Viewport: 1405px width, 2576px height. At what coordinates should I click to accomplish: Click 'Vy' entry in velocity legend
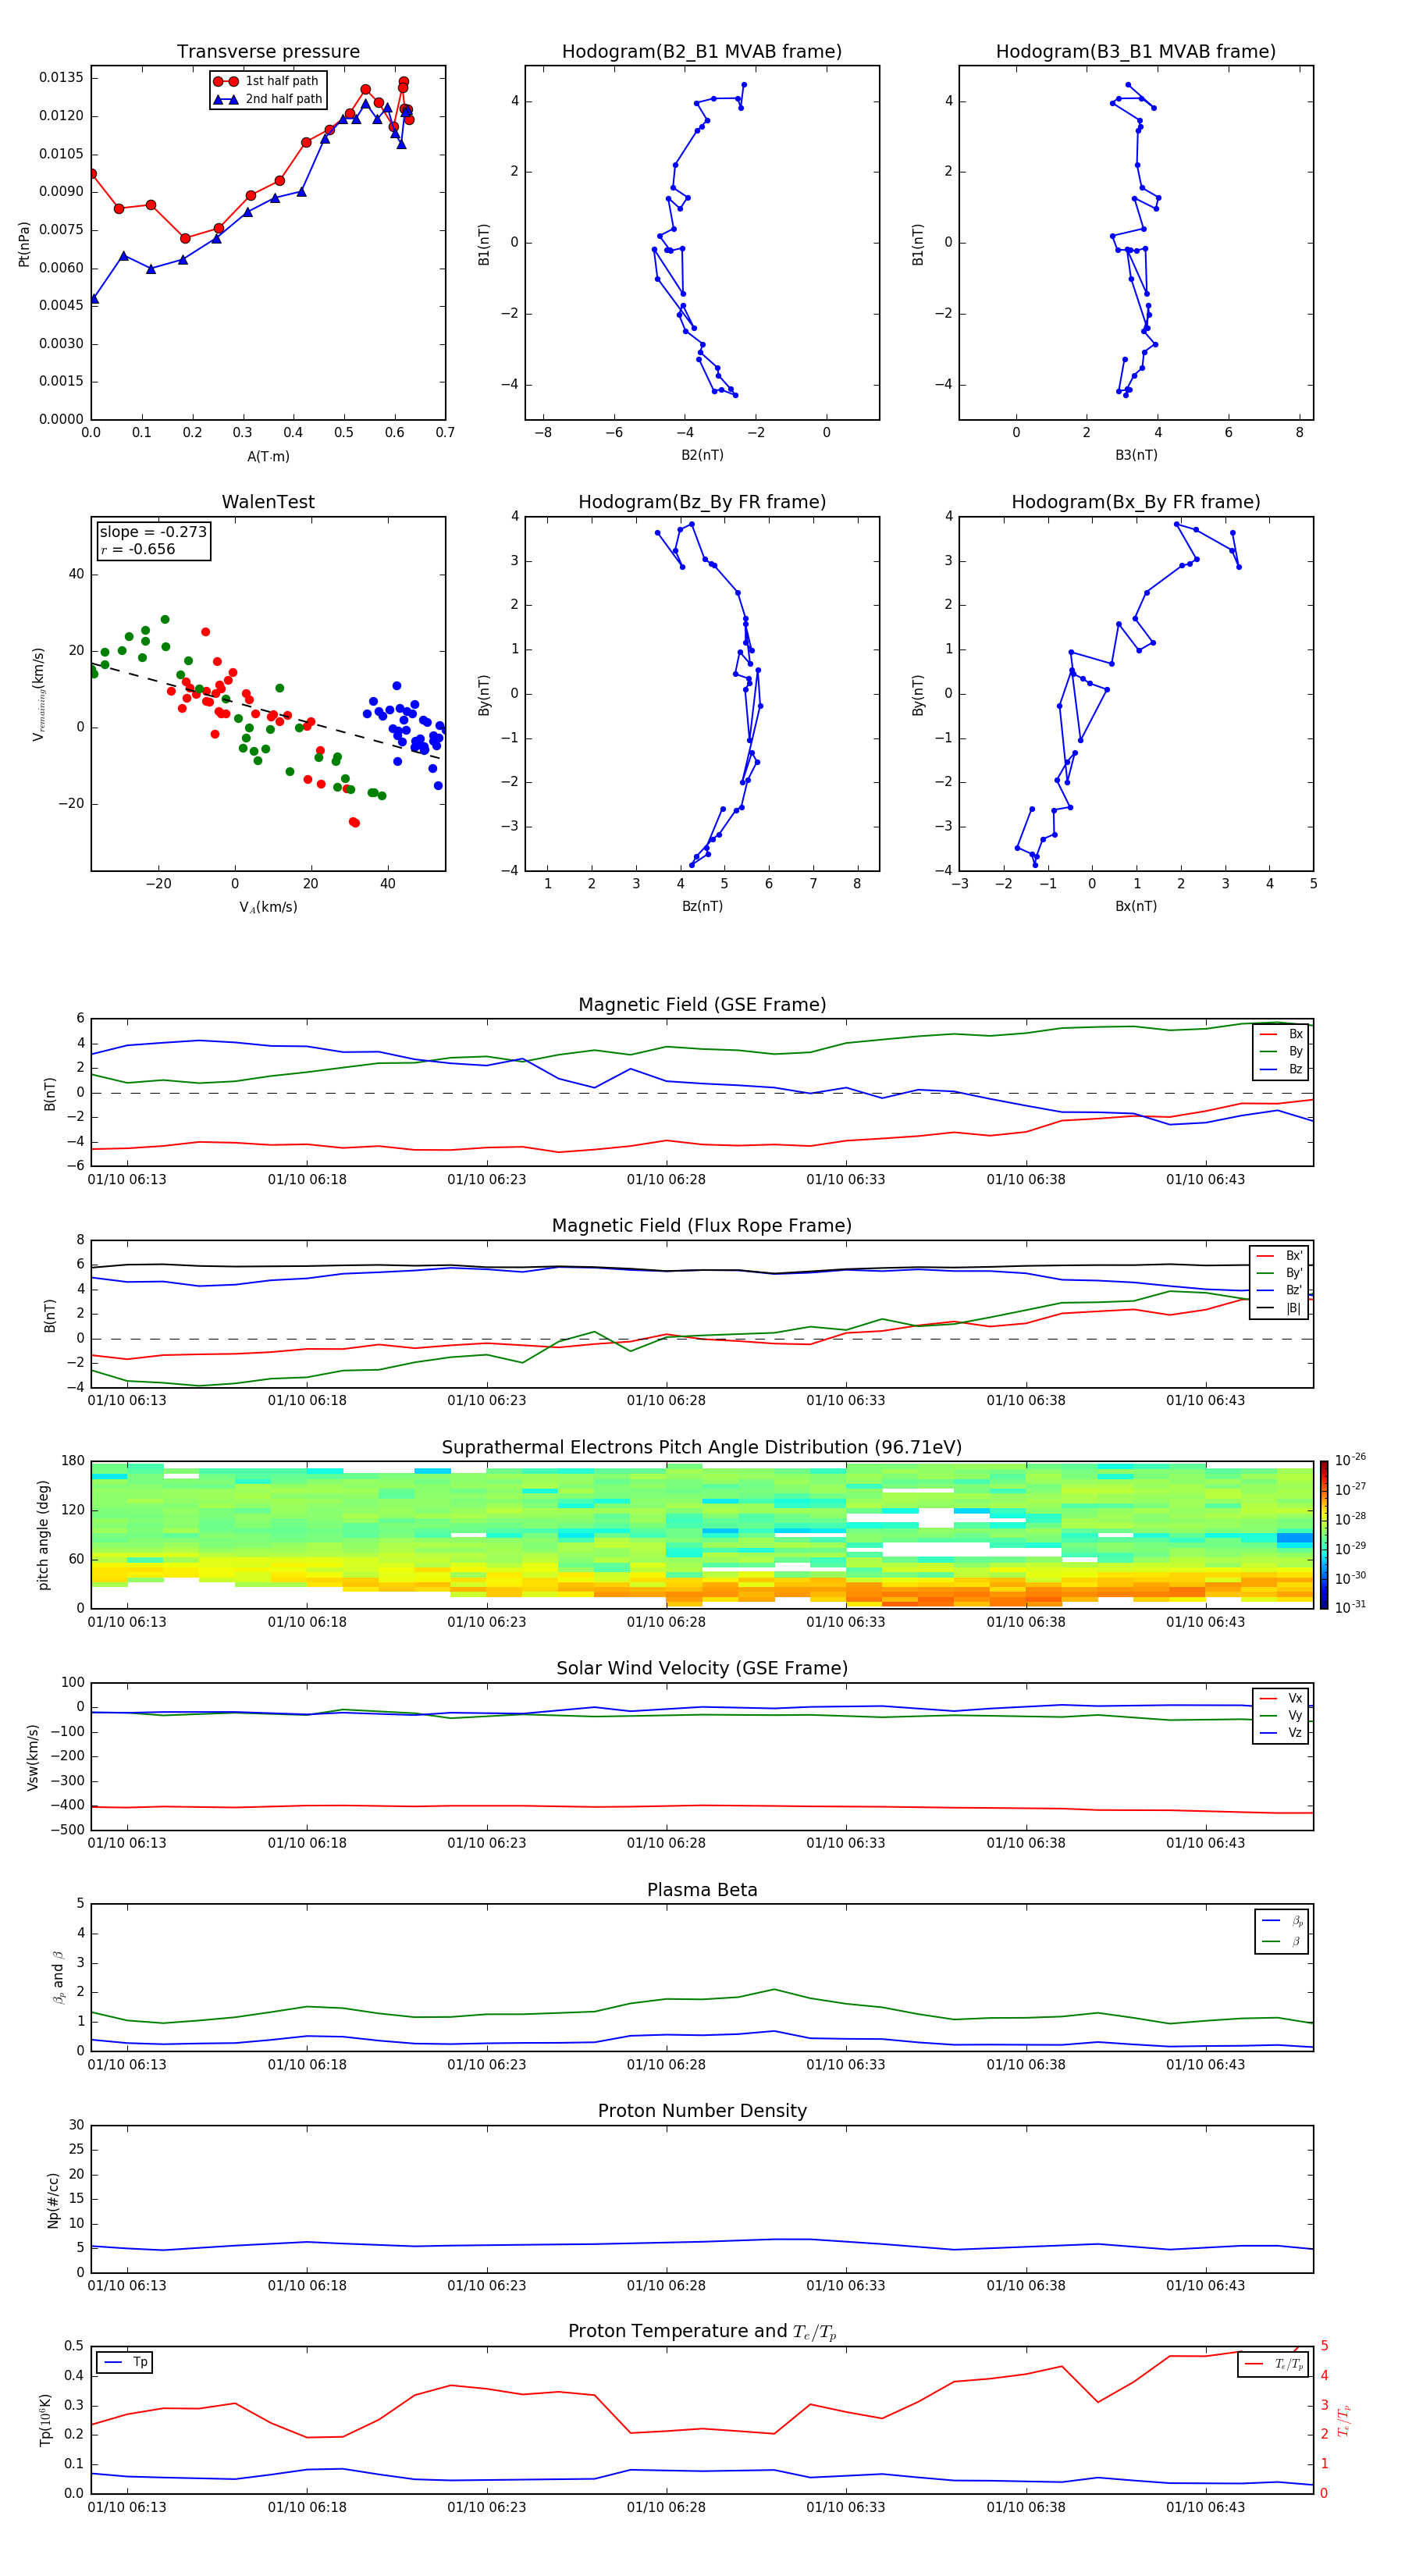[1282, 1716]
